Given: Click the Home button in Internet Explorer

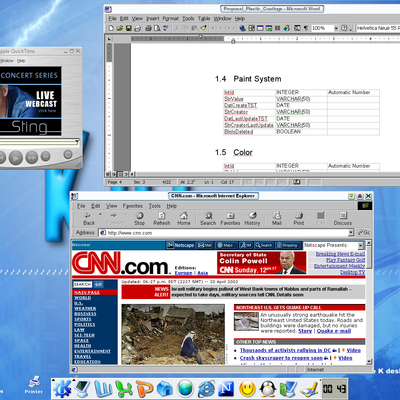Looking at the screenshot, I should click(x=184, y=219).
